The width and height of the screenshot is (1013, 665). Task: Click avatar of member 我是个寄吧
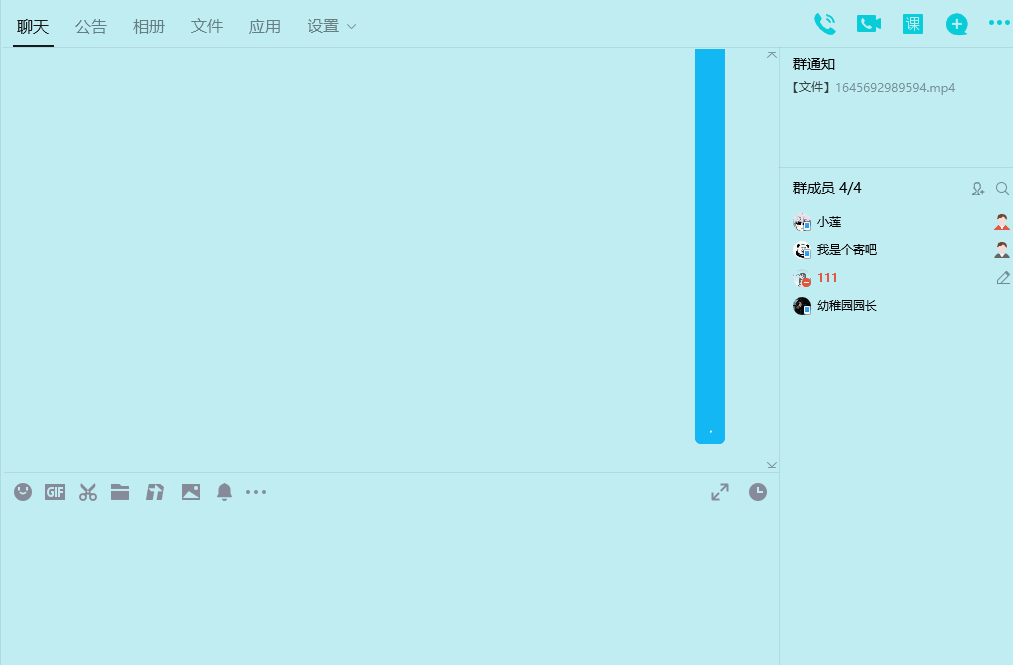(x=802, y=250)
